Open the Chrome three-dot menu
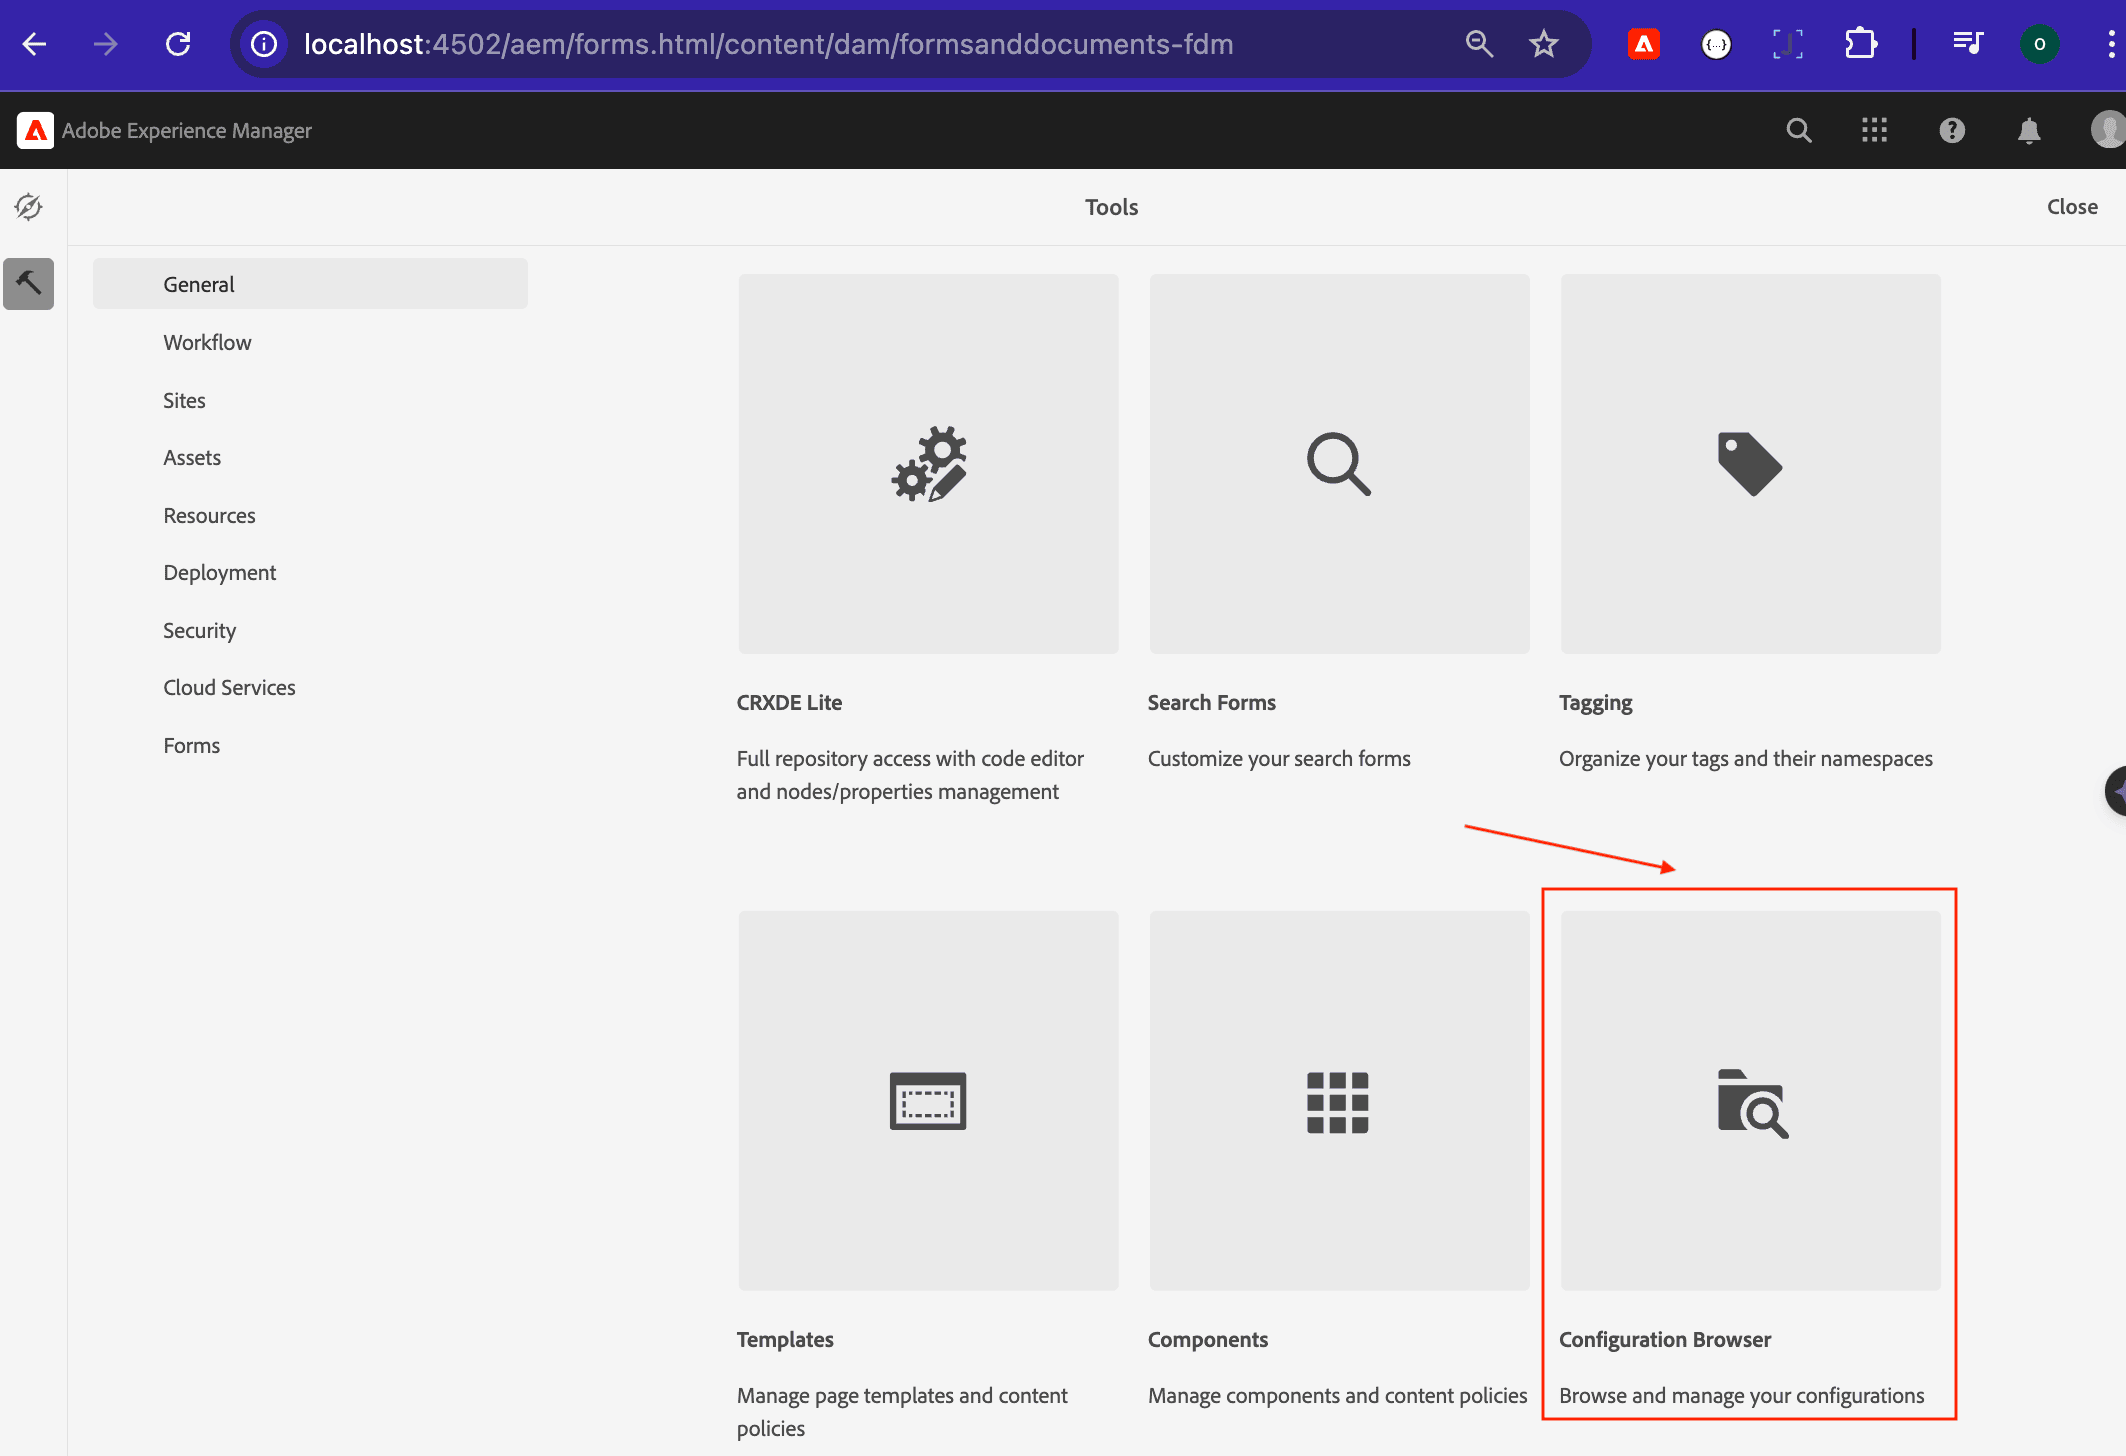The image size is (2126, 1456). tap(2110, 44)
